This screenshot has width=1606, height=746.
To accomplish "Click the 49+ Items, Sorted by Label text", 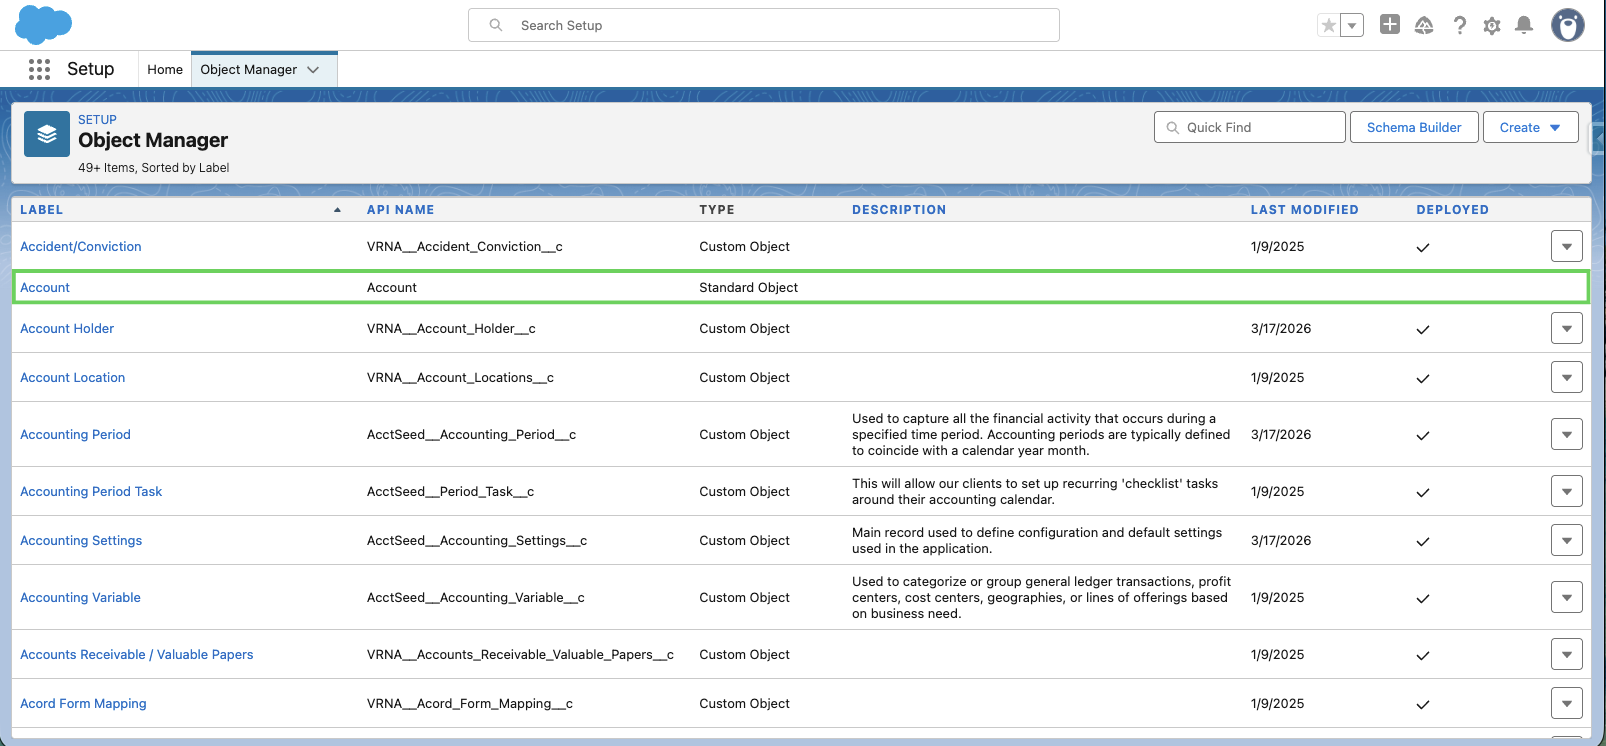I will pos(154,168).
